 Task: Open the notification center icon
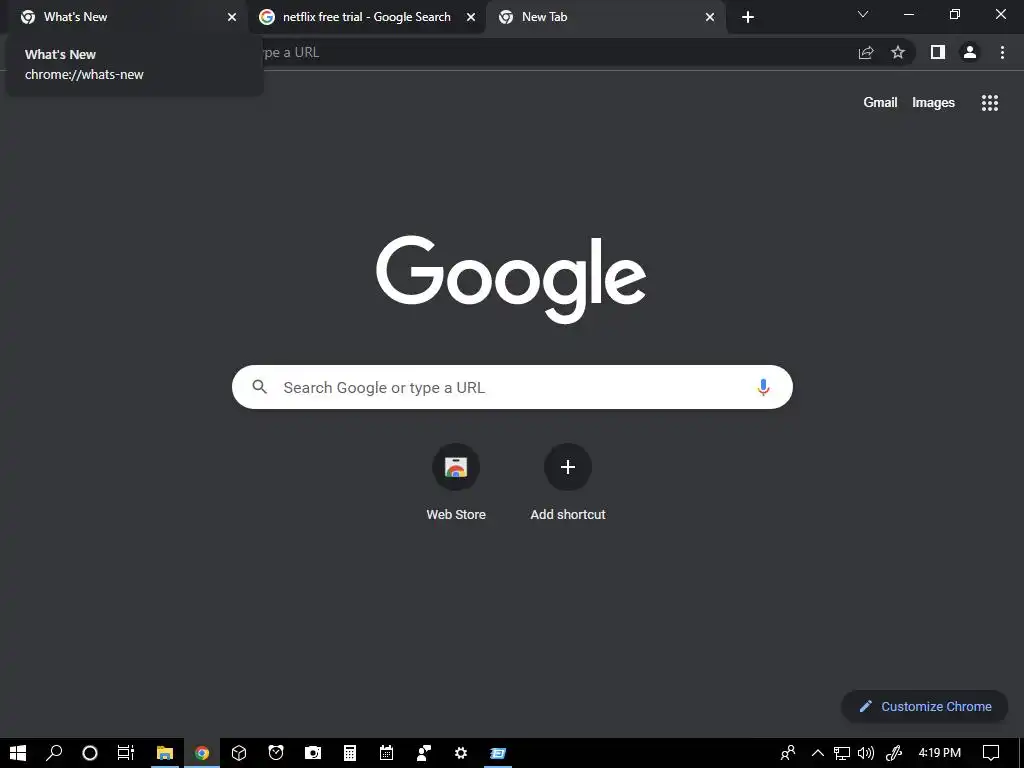(x=991, y=753)
